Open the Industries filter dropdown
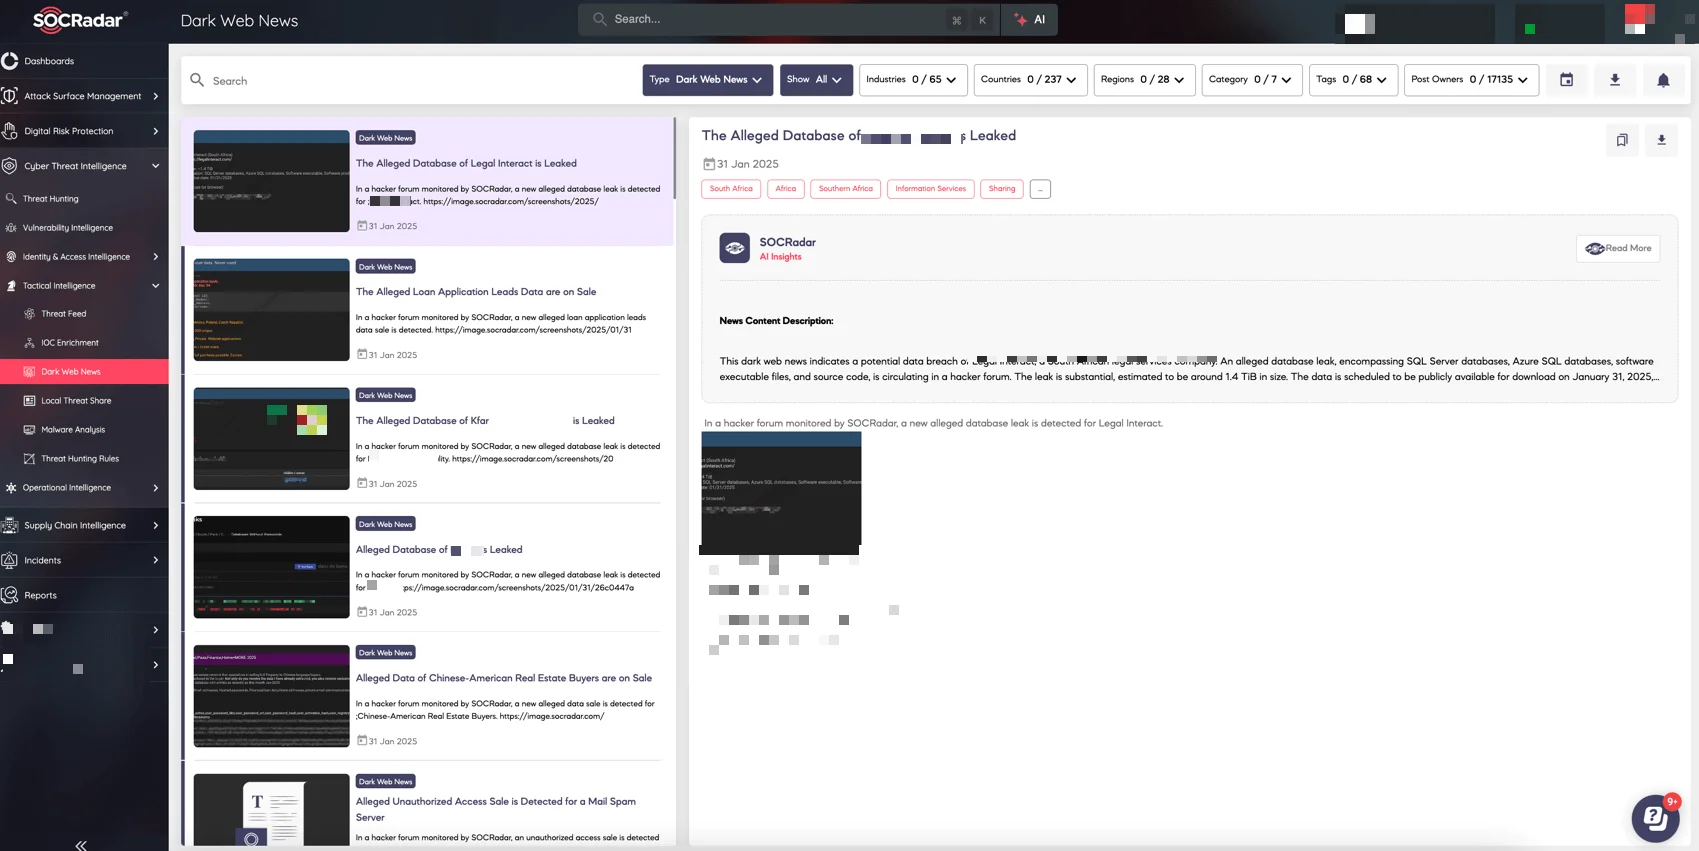This screenshot has height=851, width=1699. (913, 80)
